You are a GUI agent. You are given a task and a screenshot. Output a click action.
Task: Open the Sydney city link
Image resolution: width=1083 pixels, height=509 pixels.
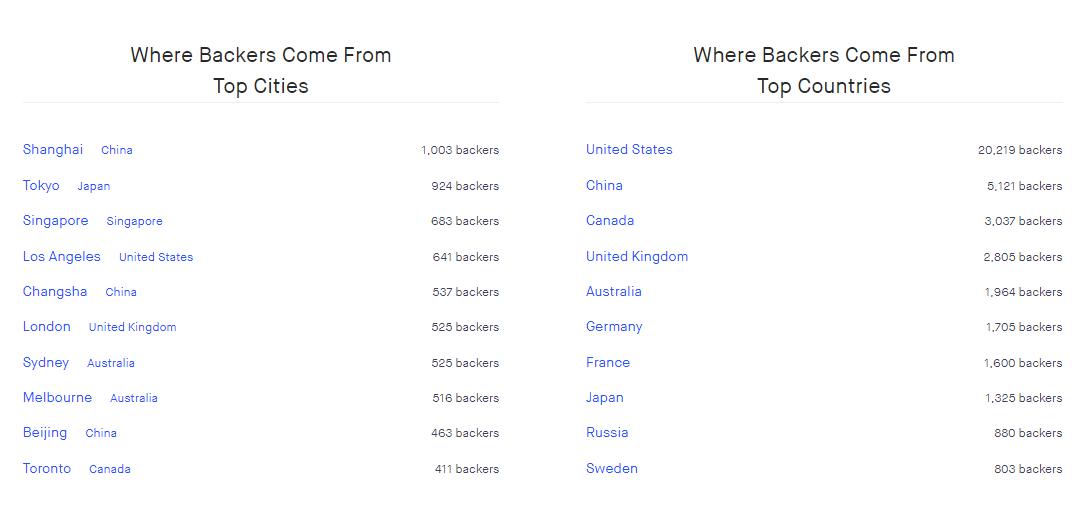tap(46, 363)
